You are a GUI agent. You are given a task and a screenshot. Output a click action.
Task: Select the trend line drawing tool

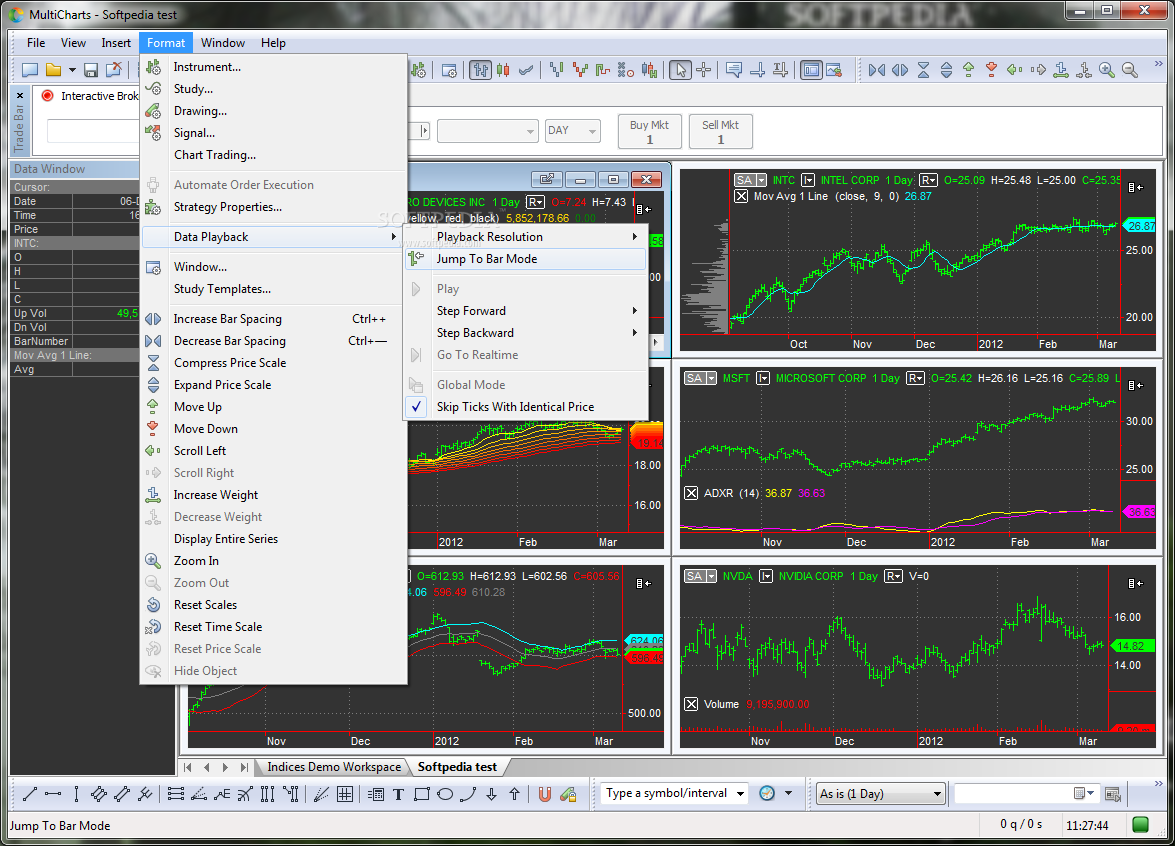click(x=30, y=794)
